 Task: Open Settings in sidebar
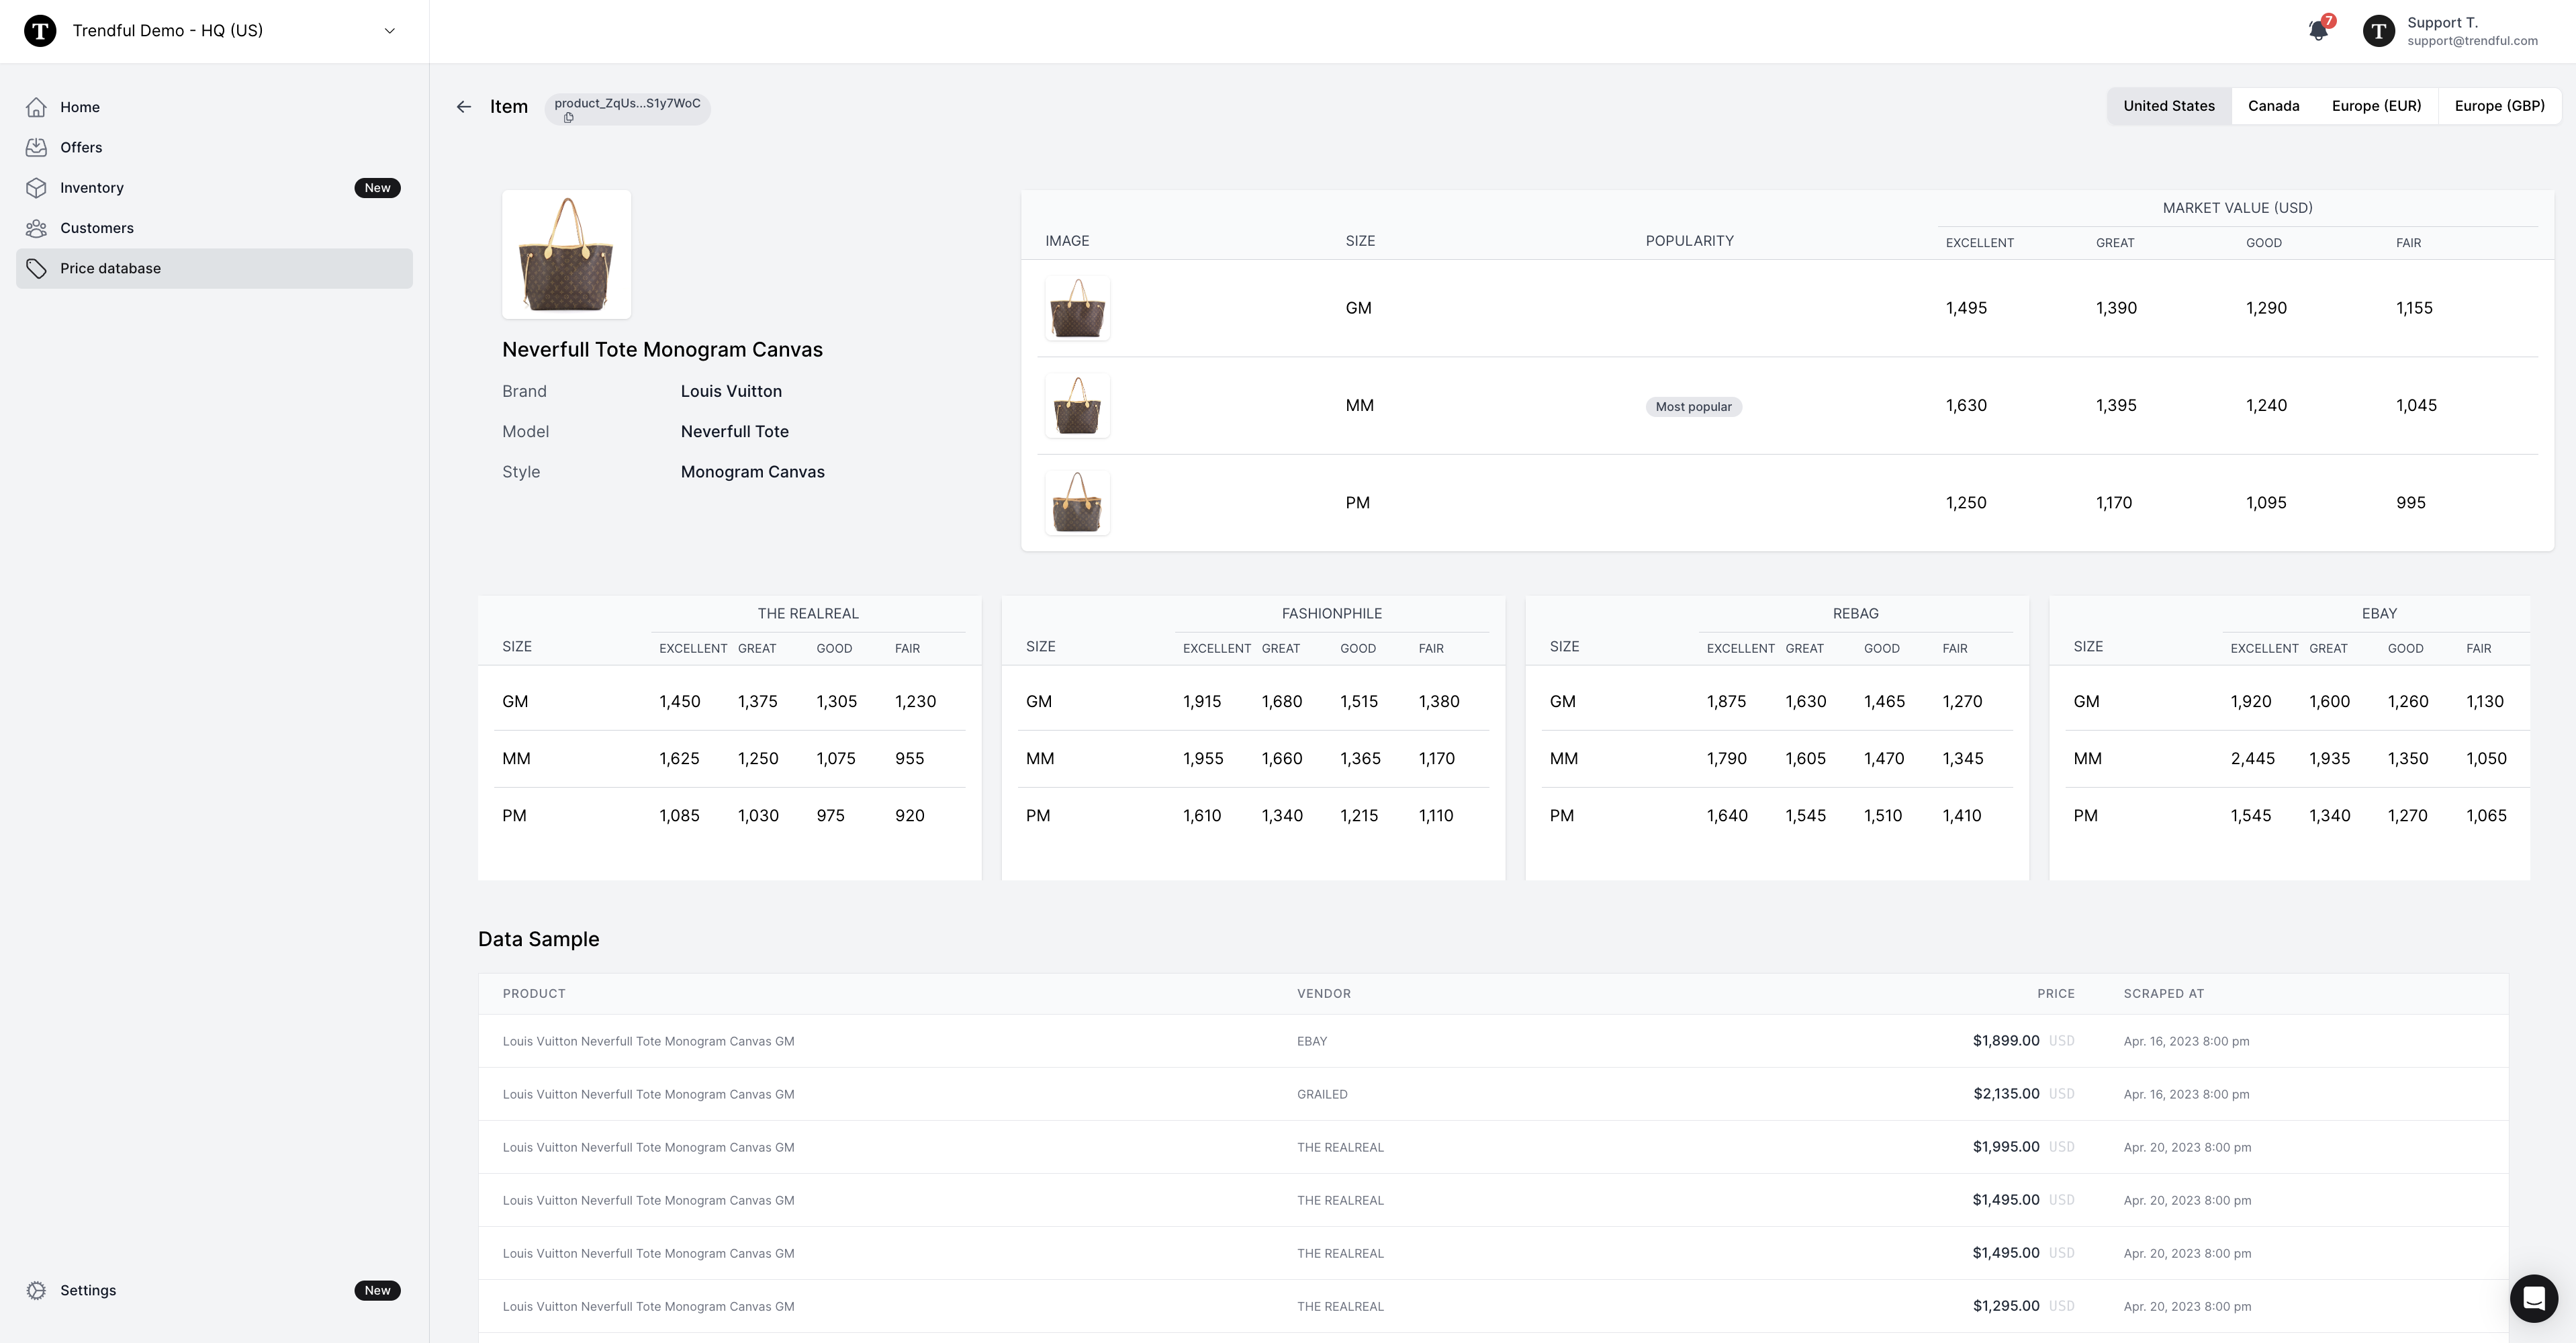[x=214, y=1290]
